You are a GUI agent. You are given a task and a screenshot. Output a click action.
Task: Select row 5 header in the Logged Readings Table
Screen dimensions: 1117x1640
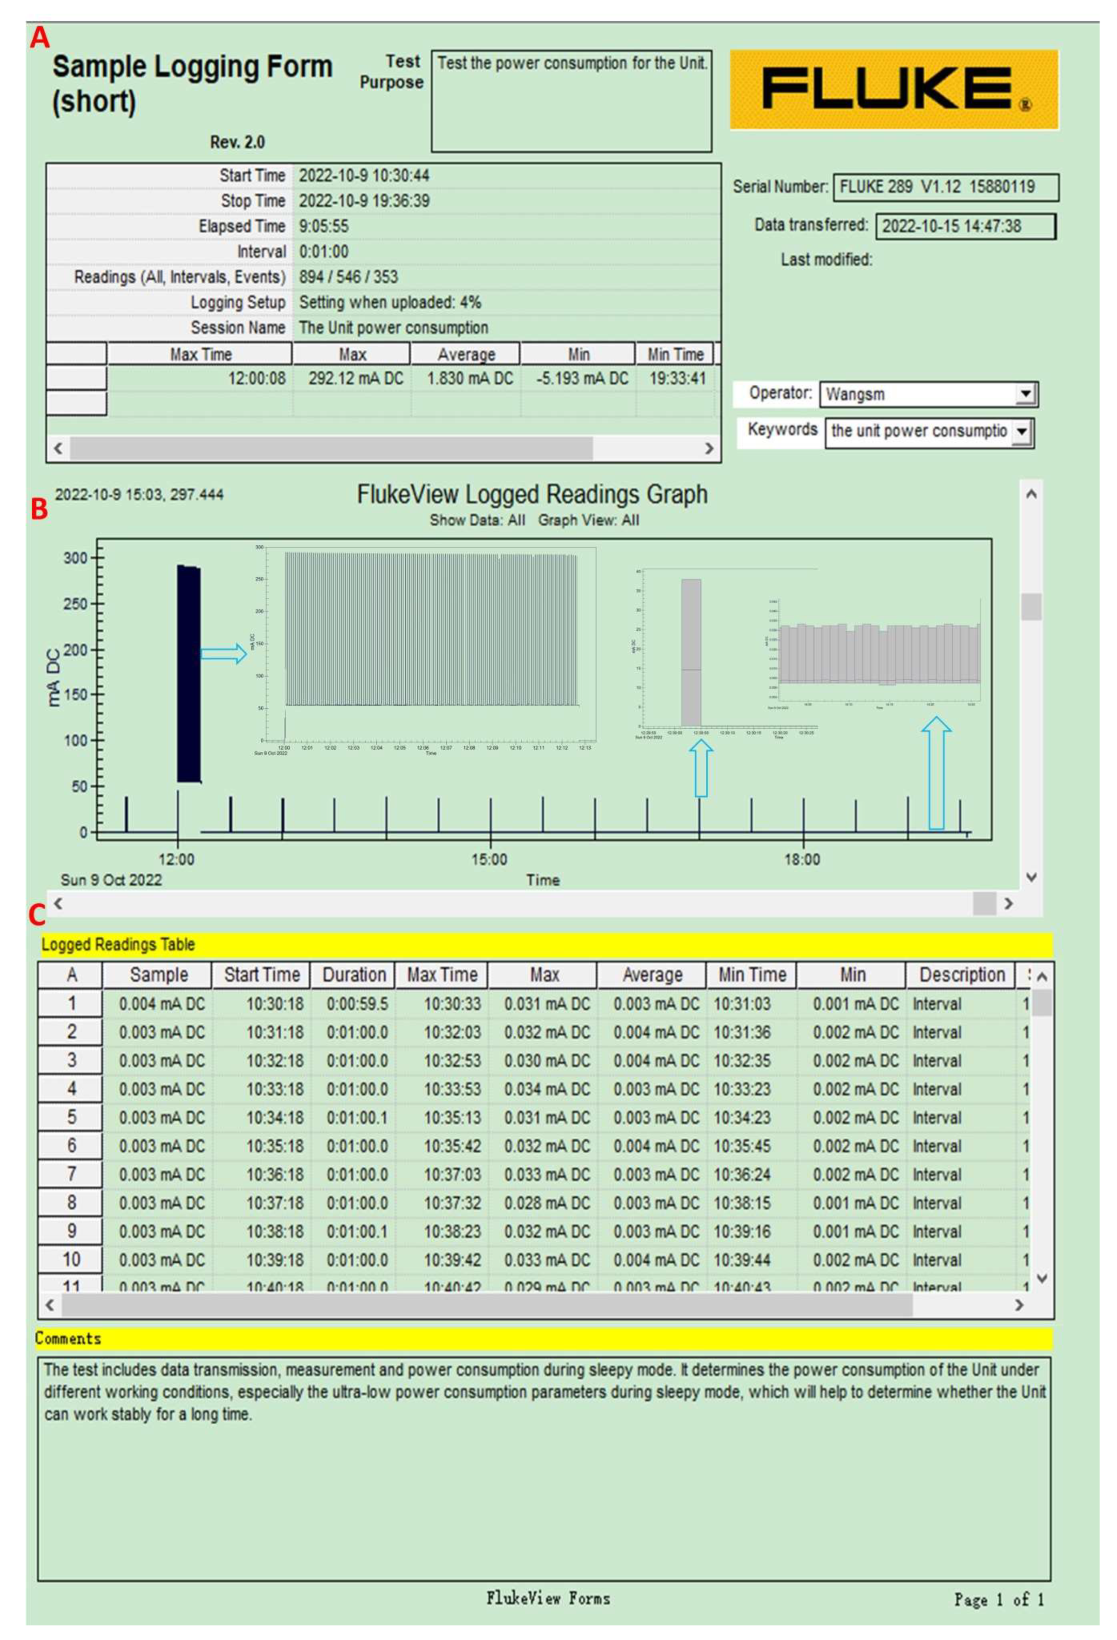click(x=71, y=1118)
